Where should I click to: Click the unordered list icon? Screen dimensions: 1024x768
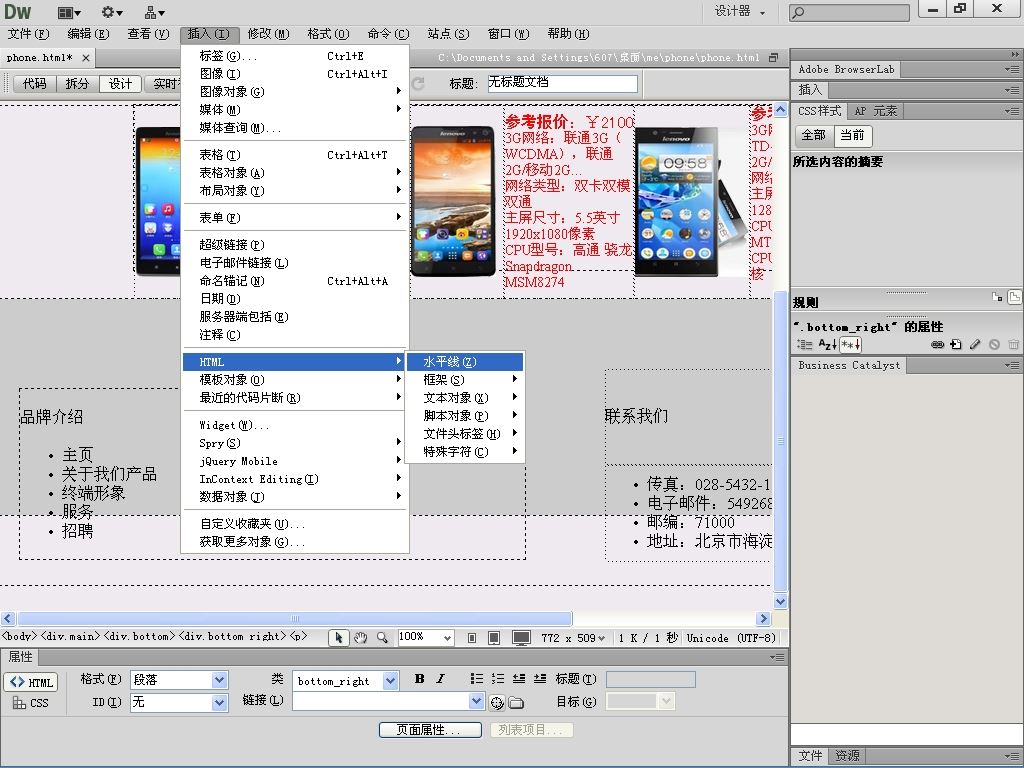(x=477, y=680)
